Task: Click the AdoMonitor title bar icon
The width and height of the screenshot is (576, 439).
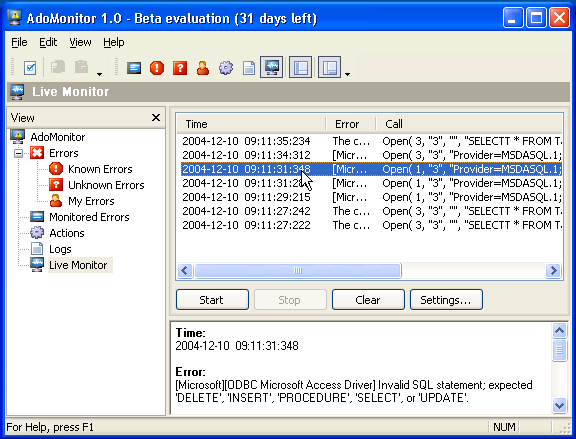Action: [x=15, y=17]
